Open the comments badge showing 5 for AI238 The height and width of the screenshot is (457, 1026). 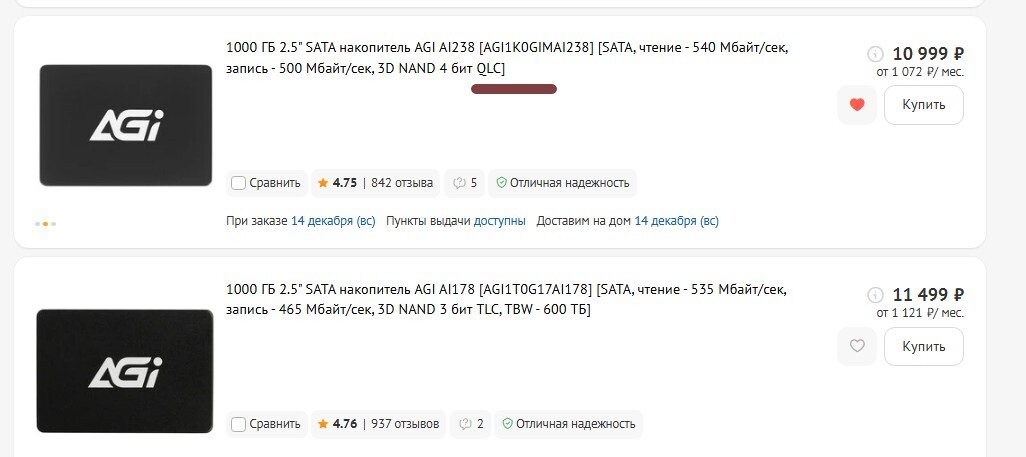coord(464,183)
